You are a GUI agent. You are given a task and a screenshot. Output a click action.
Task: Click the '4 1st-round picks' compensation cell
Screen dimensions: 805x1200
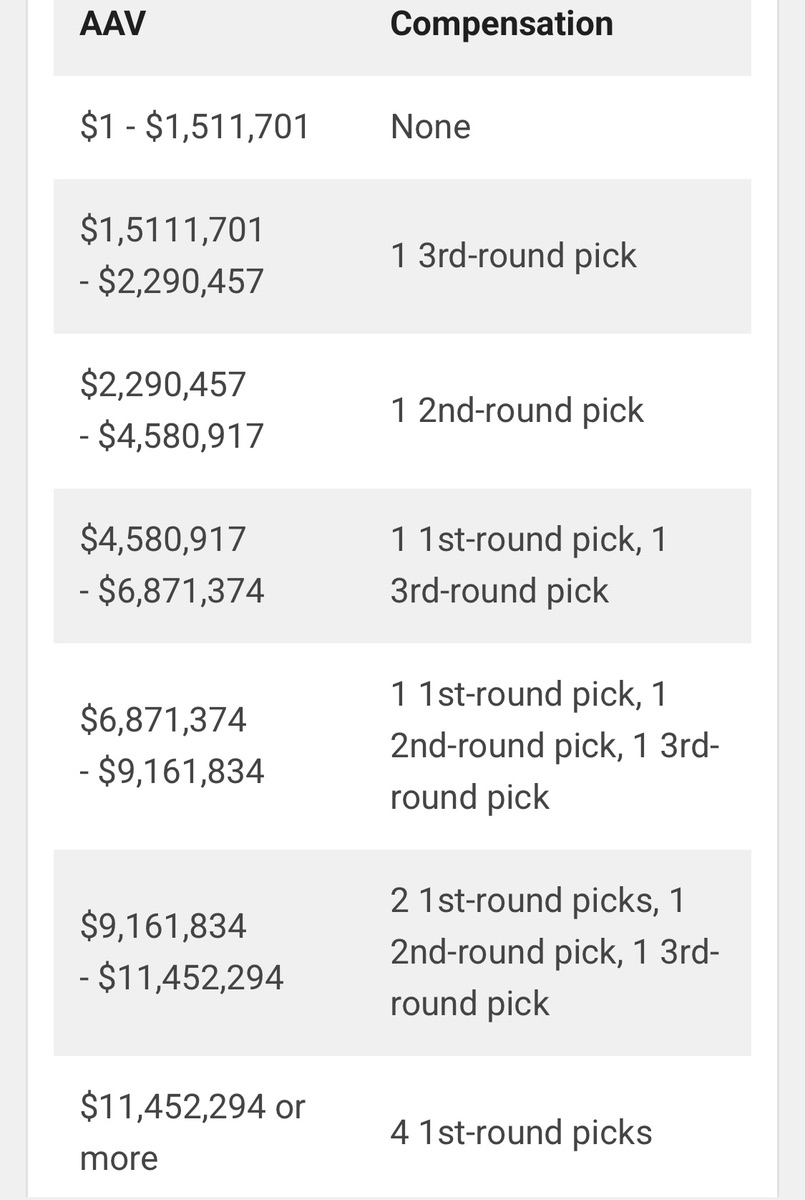point(521,1133)
